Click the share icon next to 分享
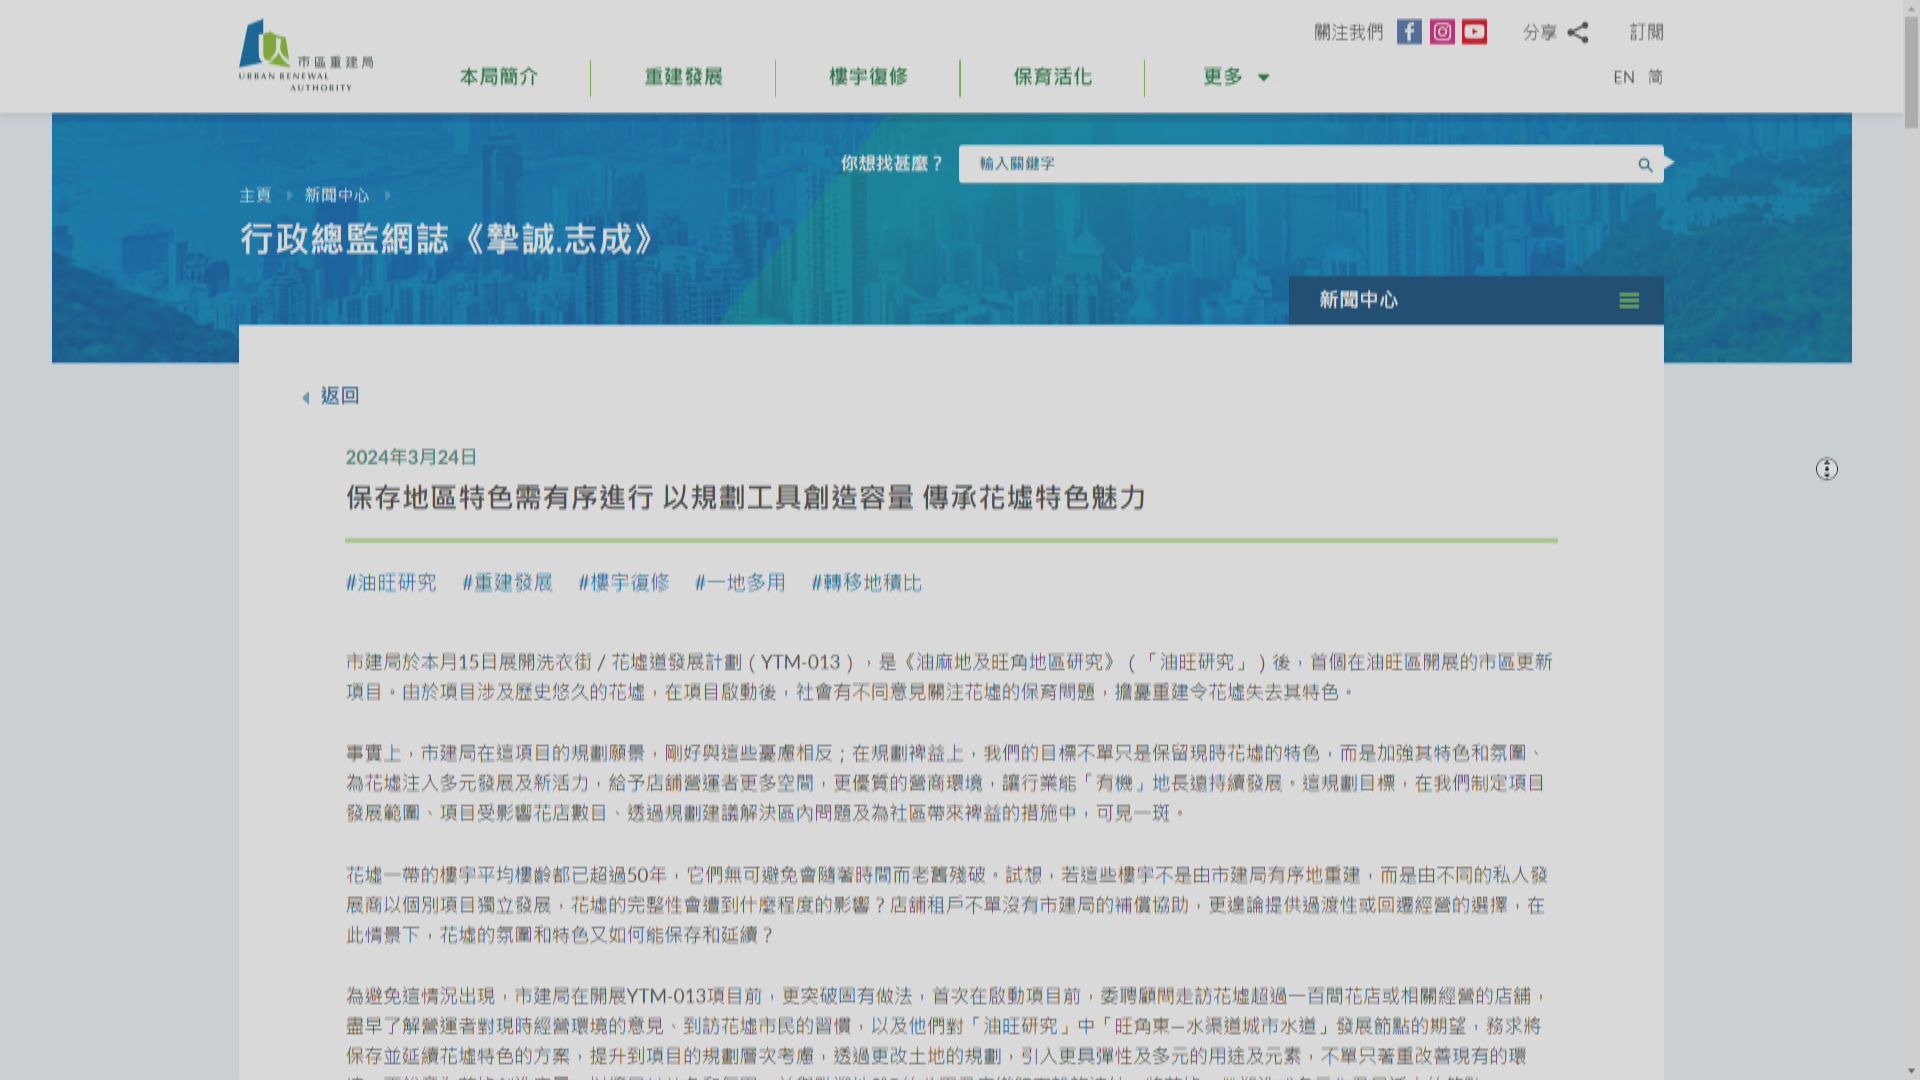 click(1579, 32)
